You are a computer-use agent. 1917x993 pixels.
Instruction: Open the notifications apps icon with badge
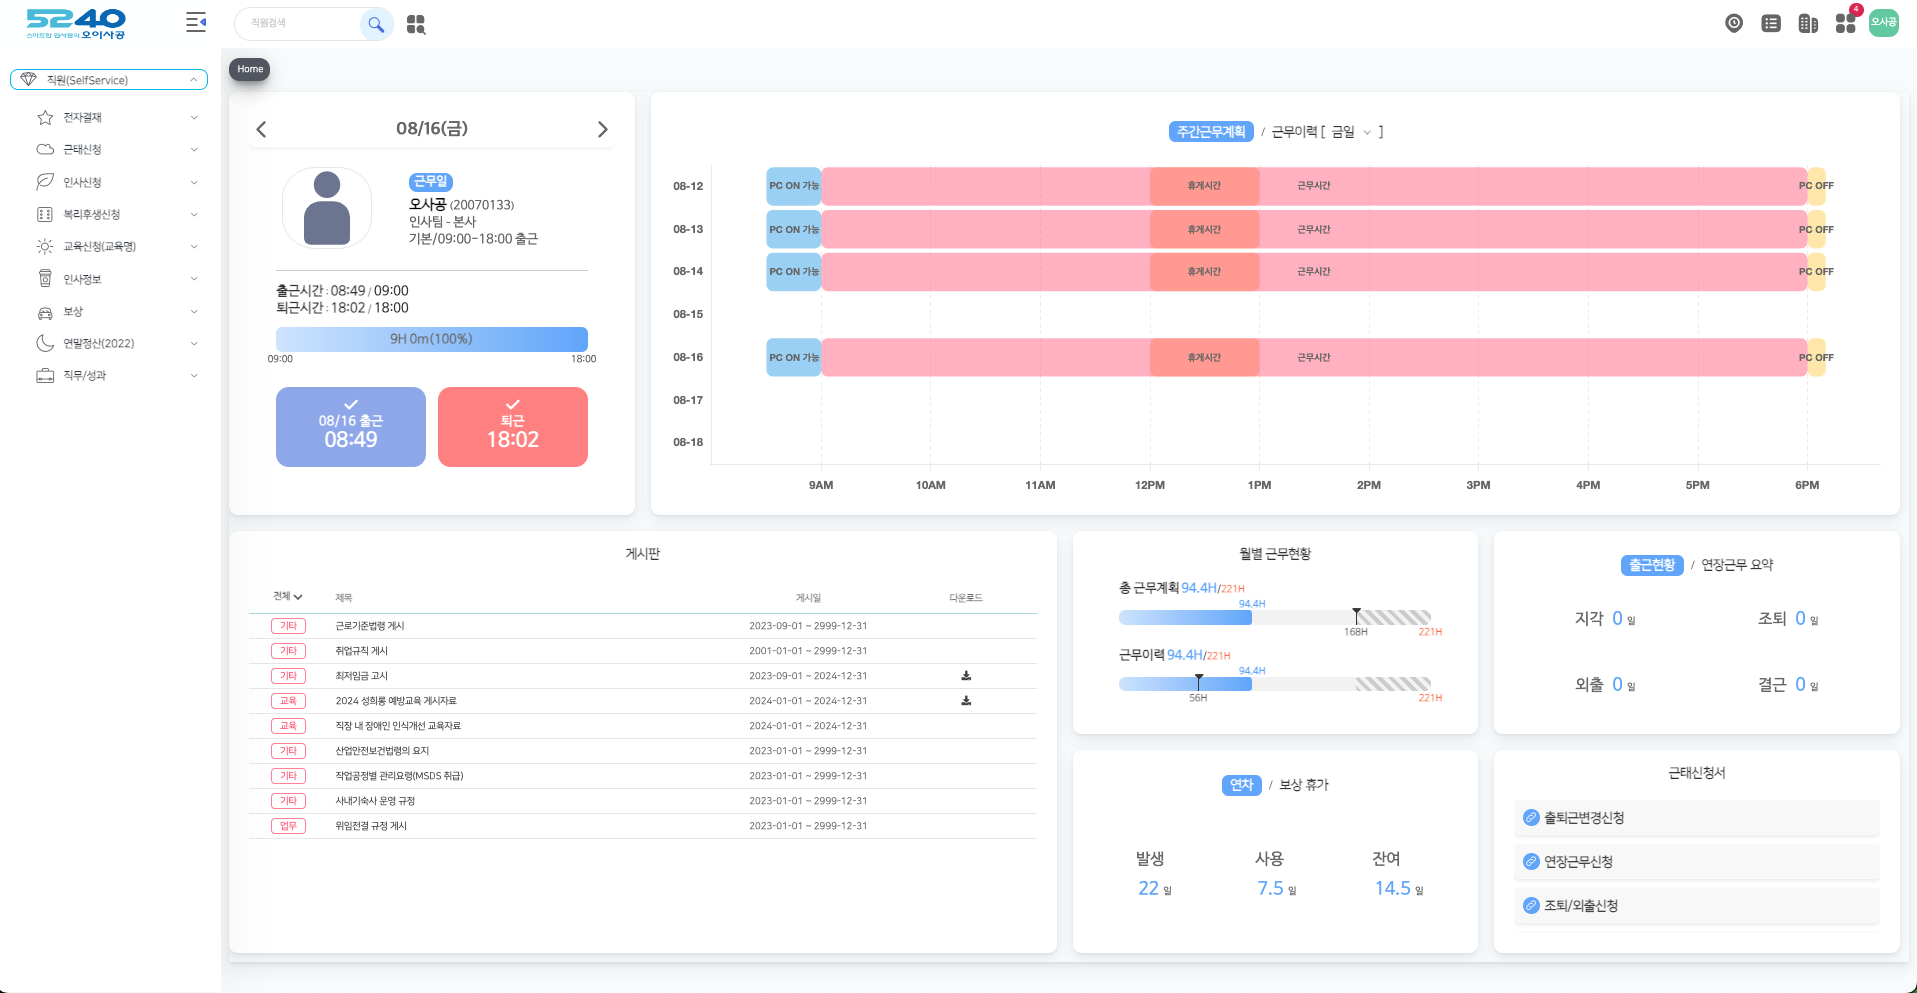(x=1846, y=23)
